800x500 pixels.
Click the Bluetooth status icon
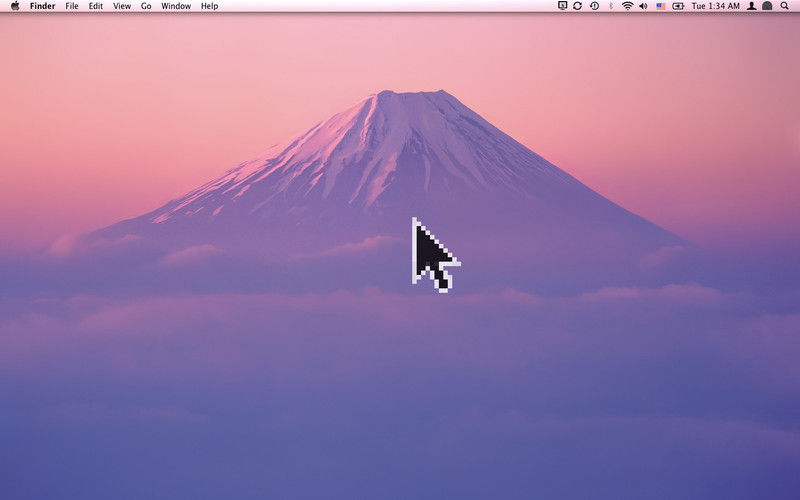(611, 6)
